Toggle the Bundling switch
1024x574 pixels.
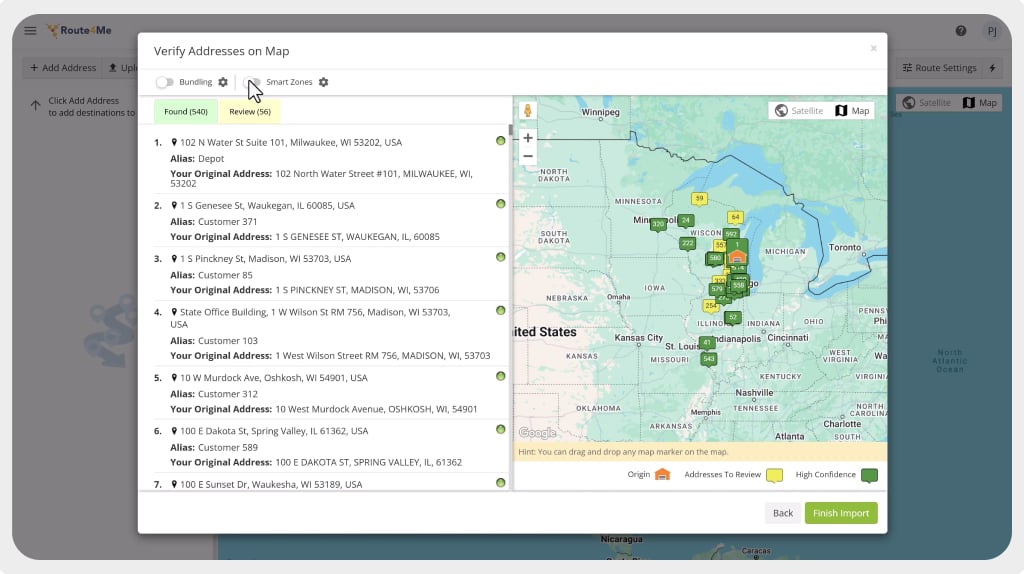pos(165,82)
